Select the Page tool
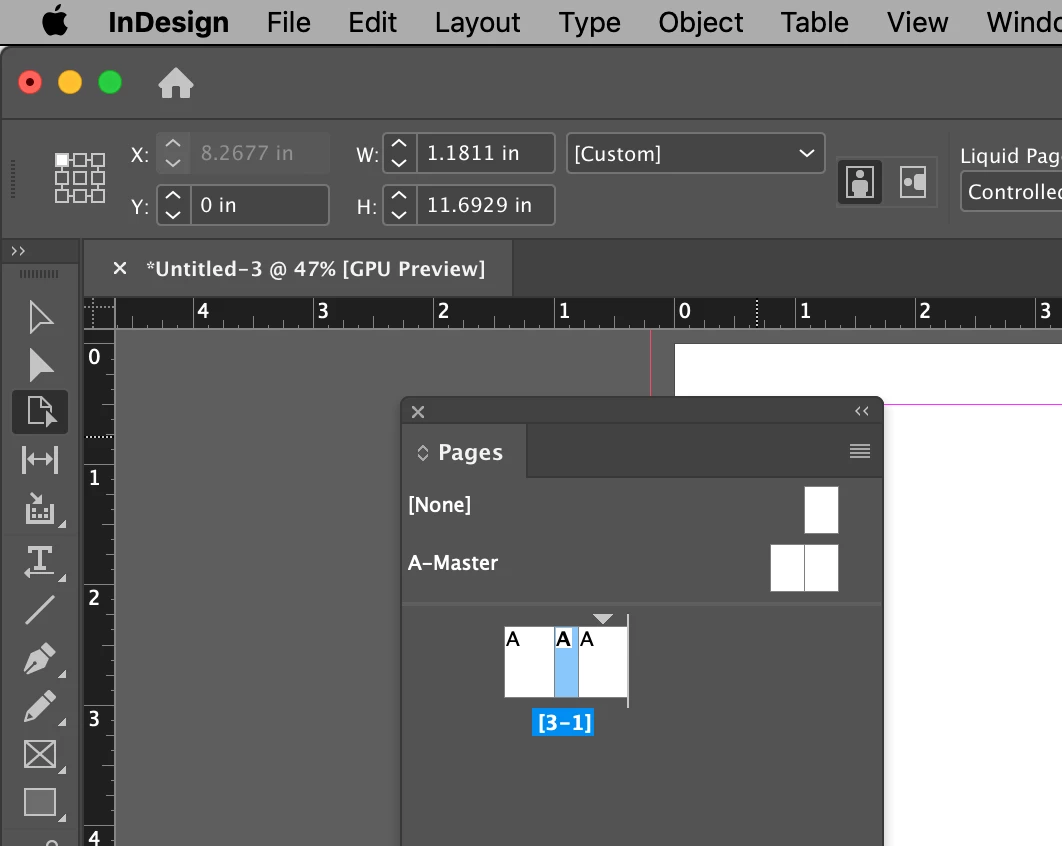The image size is (1062, 846). click(x=40, y=411)
